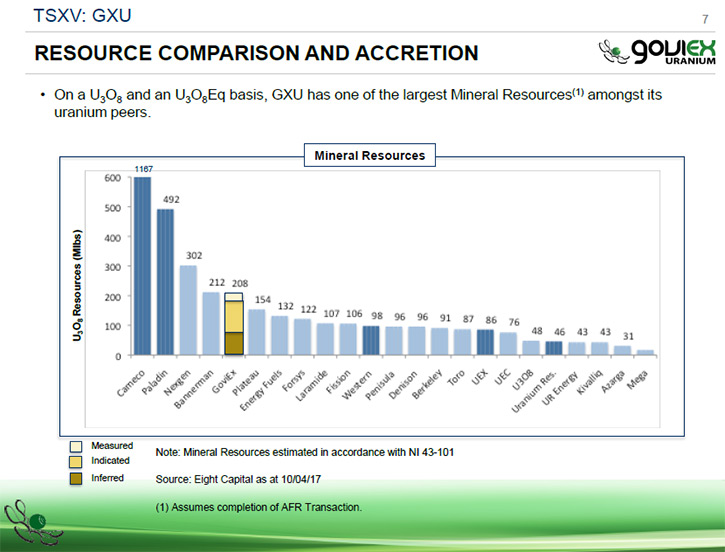This screenshot has width=725, height=552.
Task: Click the value label 132 for Energy Fuels
Action: tap(286, 306)
